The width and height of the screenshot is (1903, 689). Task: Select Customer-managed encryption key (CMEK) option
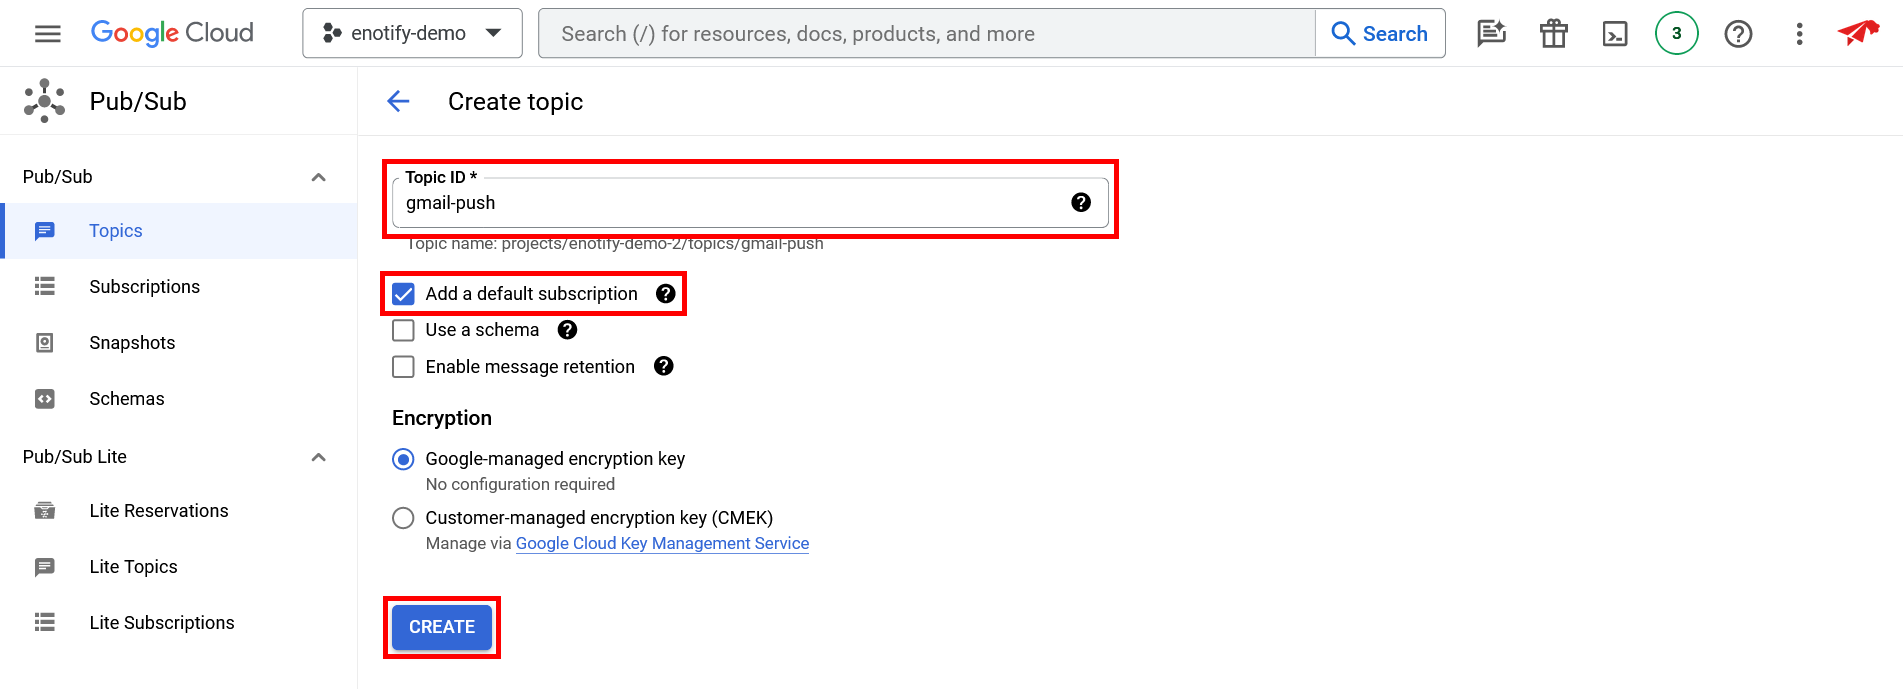[x=403, y=518]
